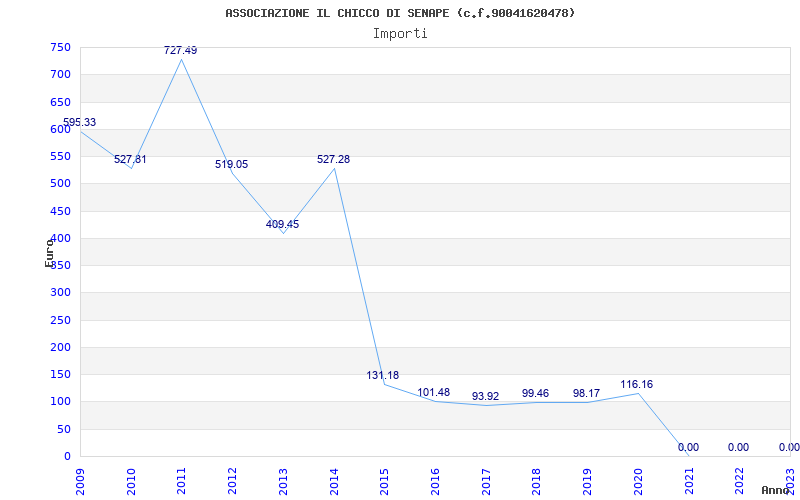Click the y-axis value 600
Viewport: 800px width, 500px height.
[x=60, y=129]
